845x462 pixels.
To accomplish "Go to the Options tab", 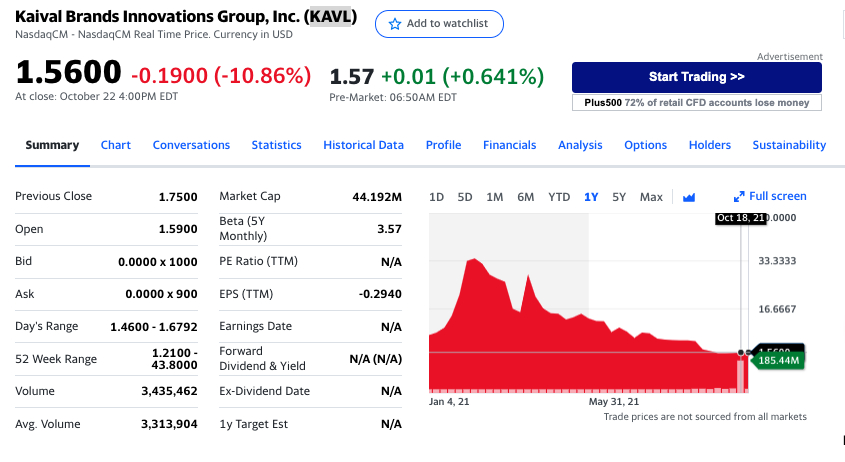I will 645,145.
